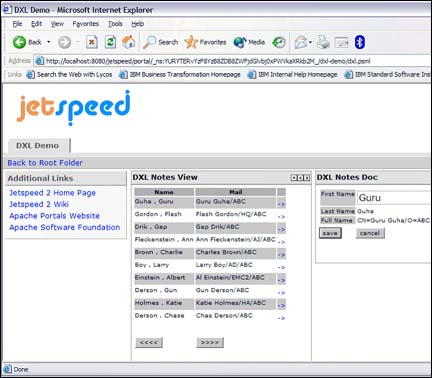The width and height of the screenshot is (432, 378).
Task: Open the Favorites menu
Action: (86, 24)
